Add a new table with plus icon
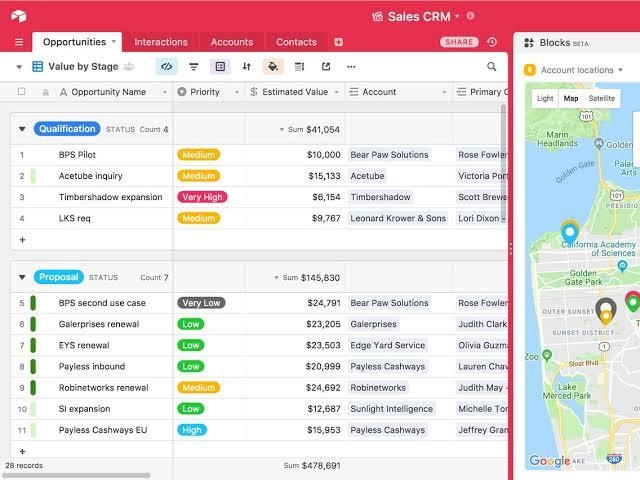640x480 pixels. coord(338,42)
